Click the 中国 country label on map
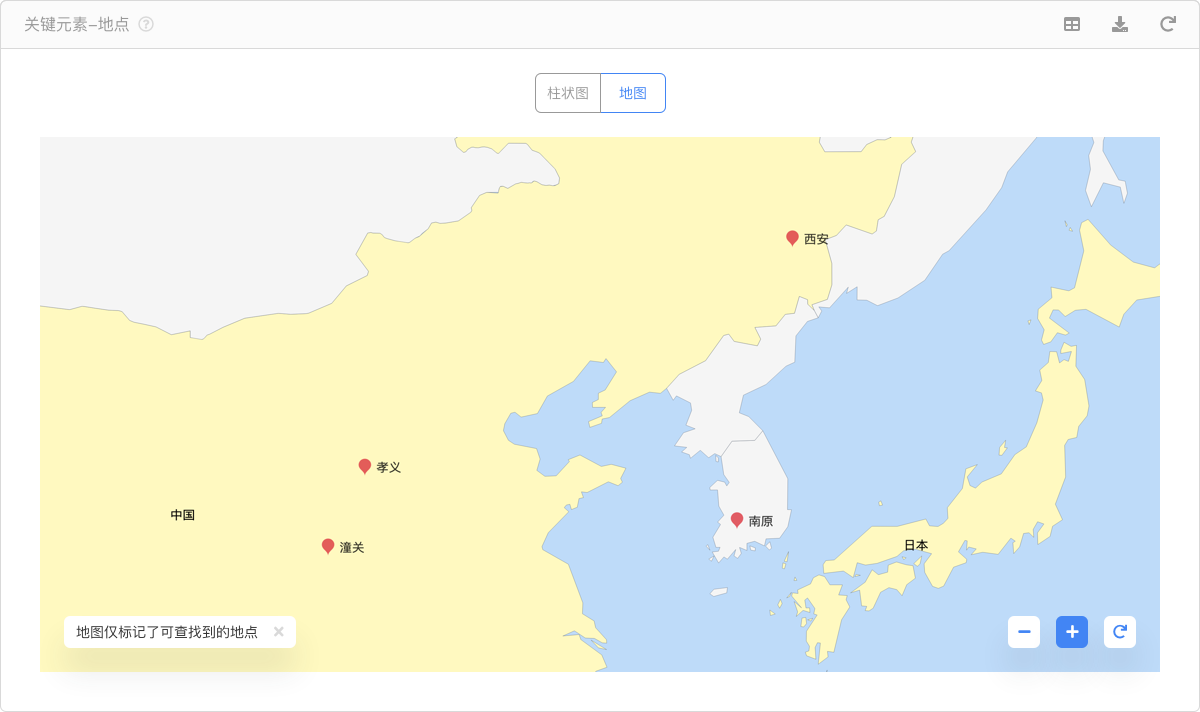Screen dimensions: 1200x712 point(182,515)
